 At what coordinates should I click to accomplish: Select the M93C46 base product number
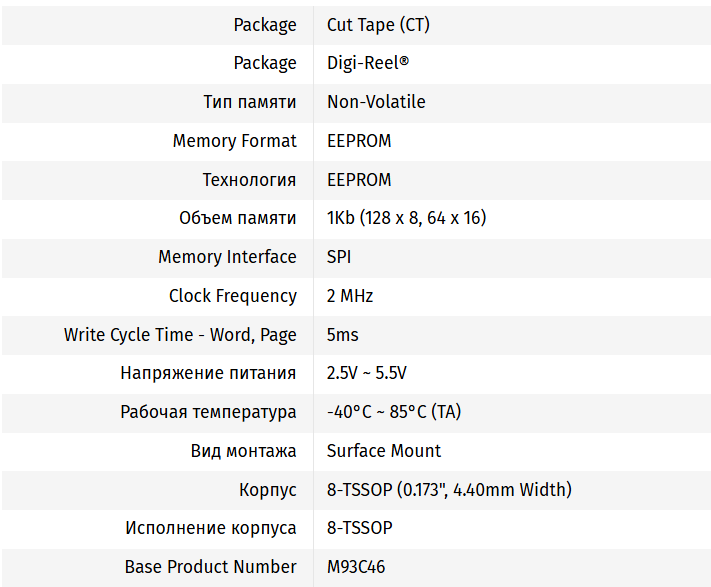tap(356, 567)
